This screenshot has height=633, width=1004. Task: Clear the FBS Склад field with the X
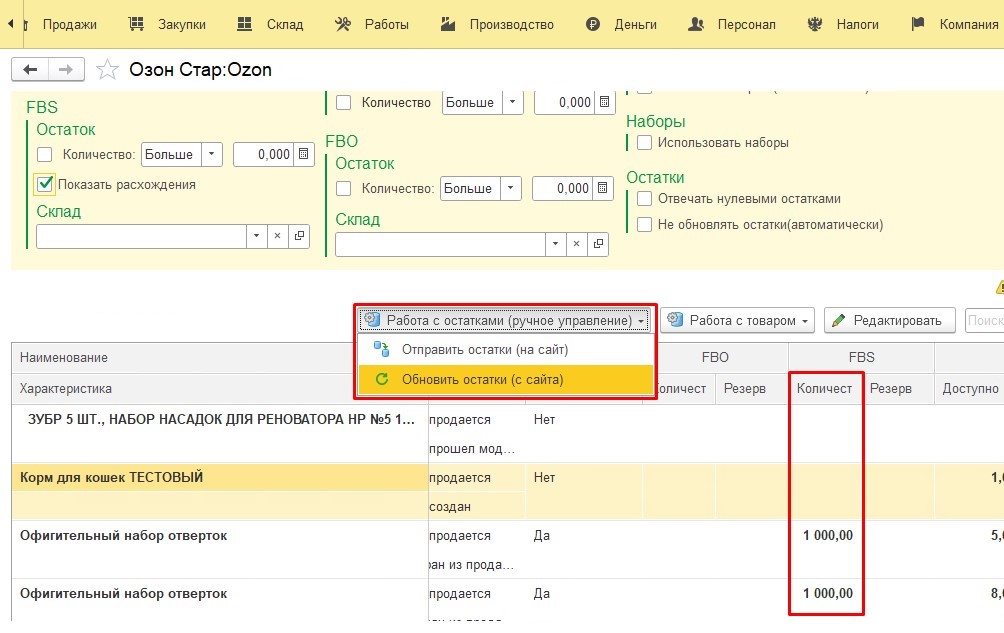point(277,236)
